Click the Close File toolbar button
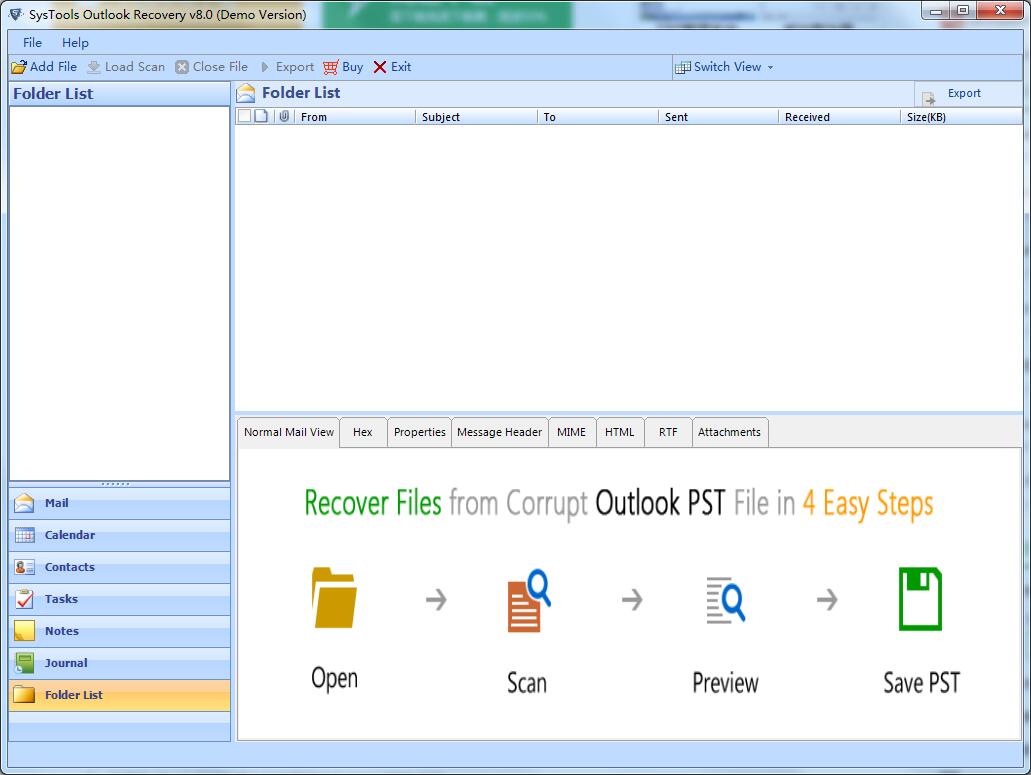 pyautogui.click(x=212, y=67)
